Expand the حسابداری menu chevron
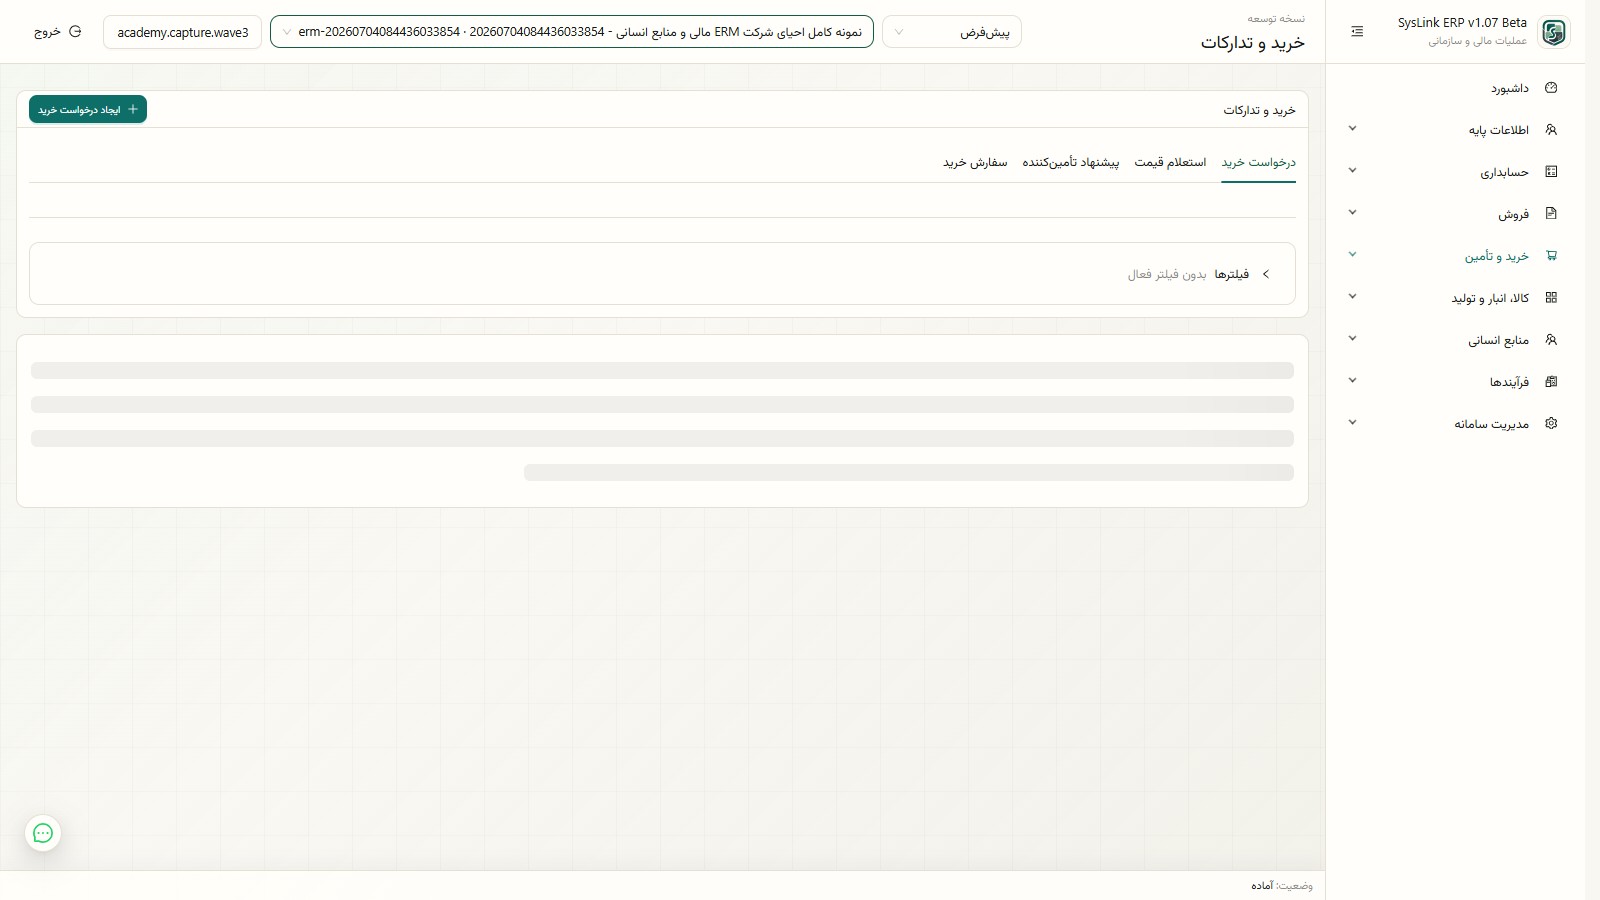This screenshot has height=900, width=1600. point(1352,171)
